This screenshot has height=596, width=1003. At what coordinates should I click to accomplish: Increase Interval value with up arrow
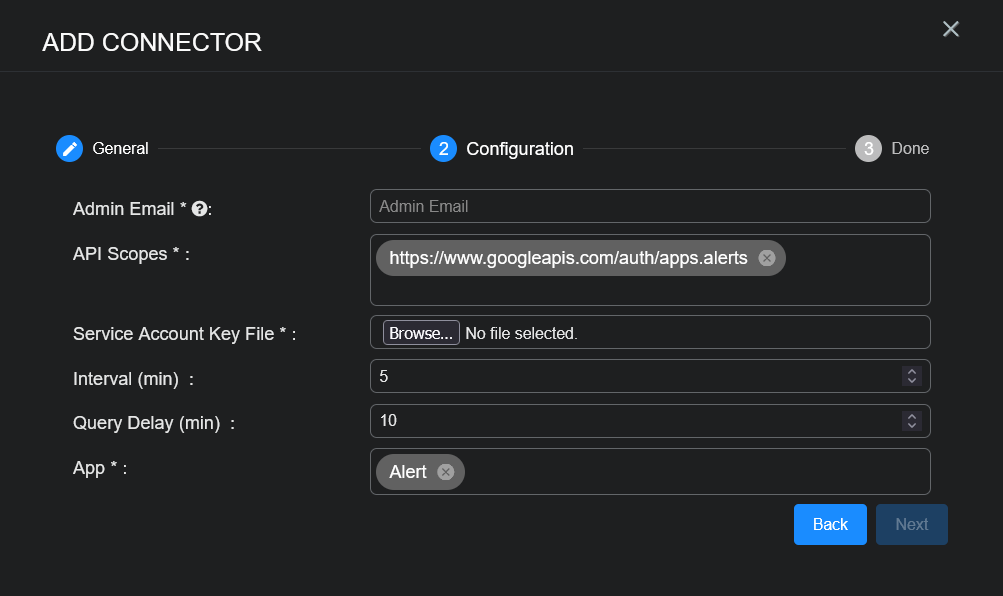(911, 371)
